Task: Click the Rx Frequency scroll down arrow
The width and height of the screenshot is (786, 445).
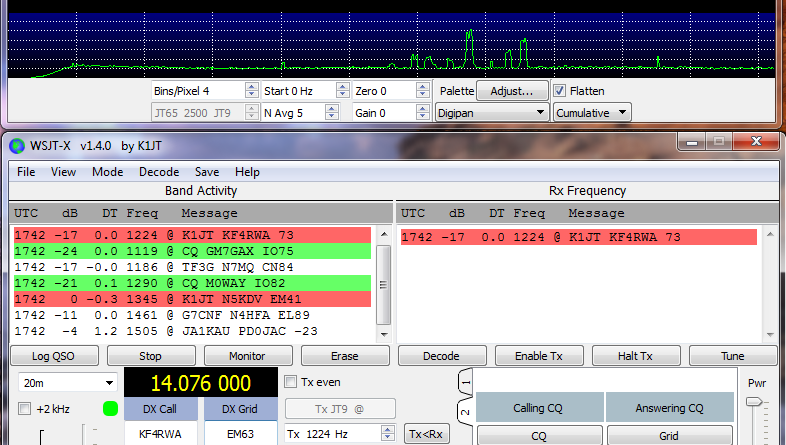Action: [x=770, y=335]
